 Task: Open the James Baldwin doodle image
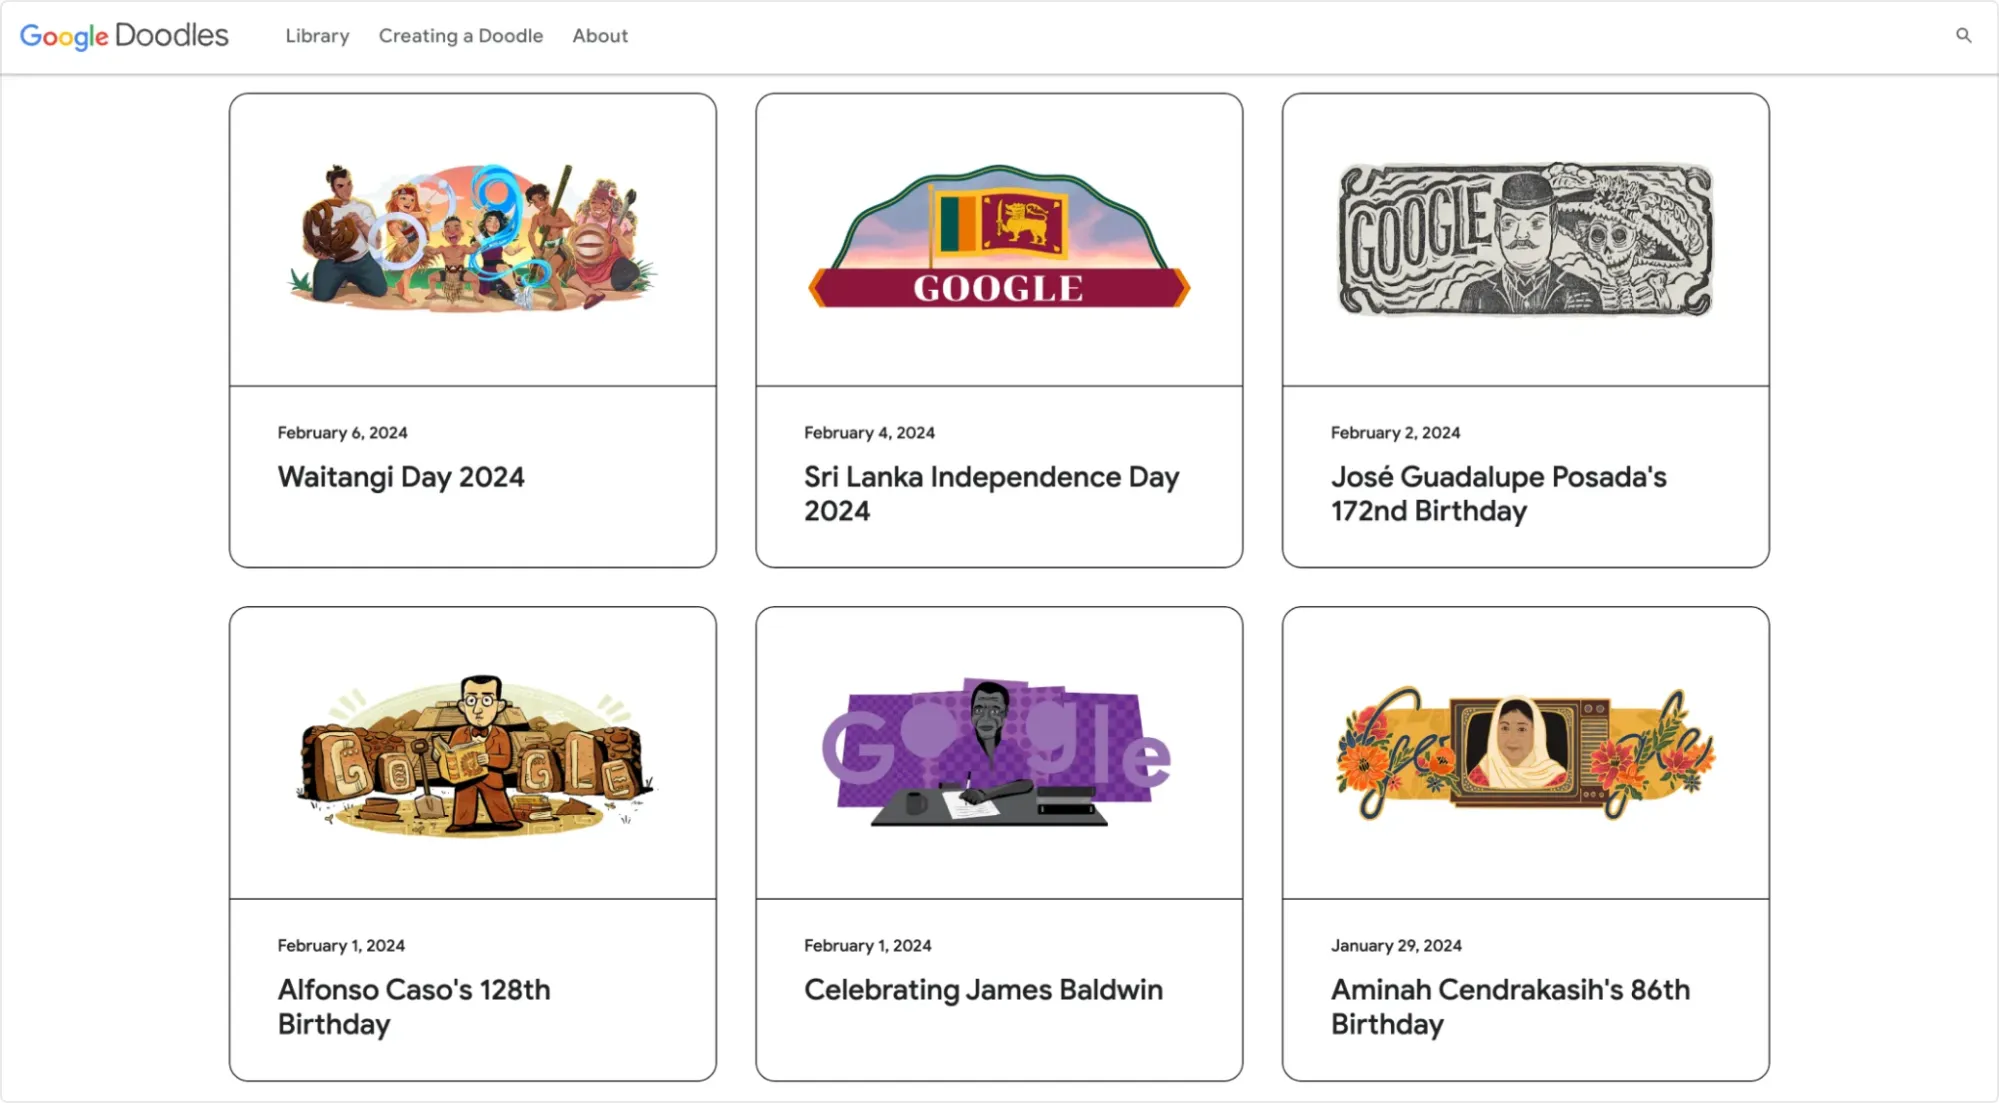tap(999, 754)
